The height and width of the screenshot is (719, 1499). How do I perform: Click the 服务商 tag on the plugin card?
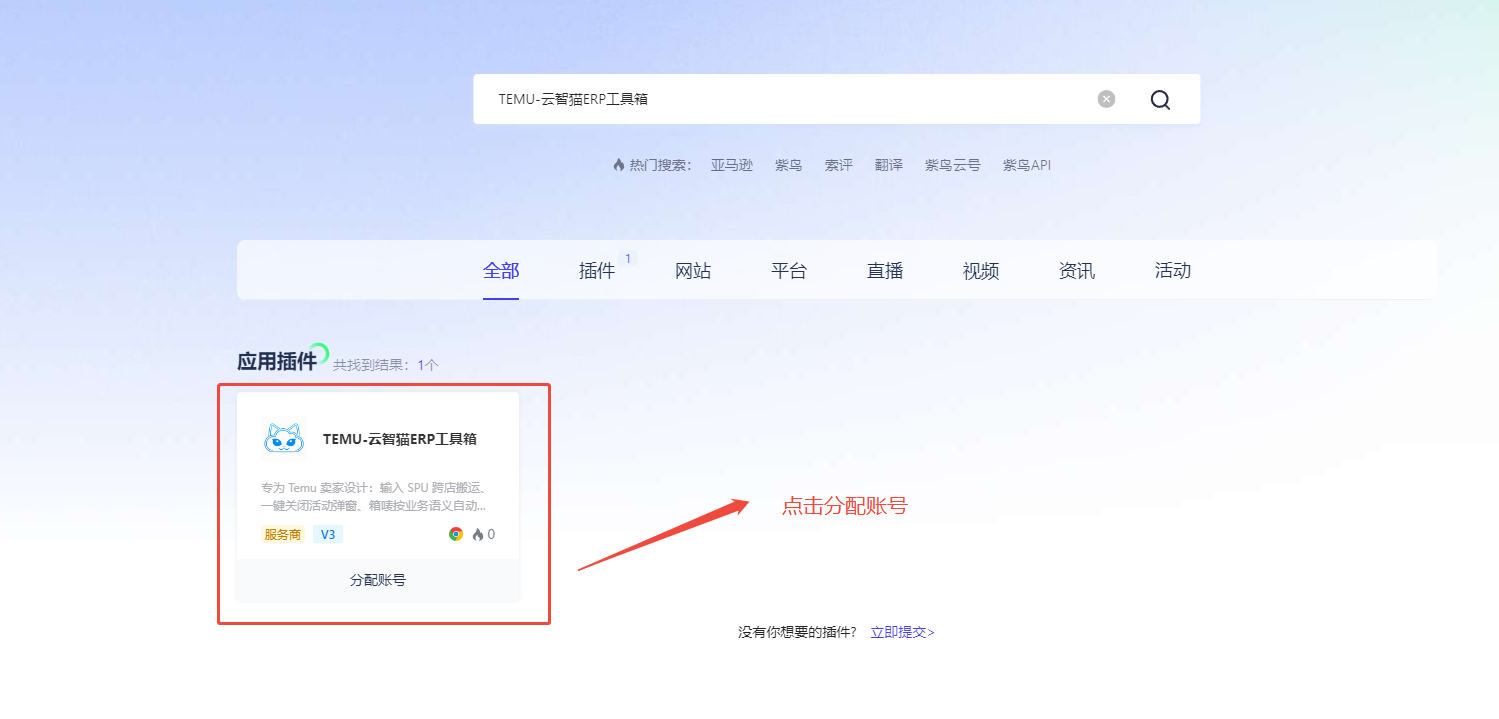(x=283, y=535)
